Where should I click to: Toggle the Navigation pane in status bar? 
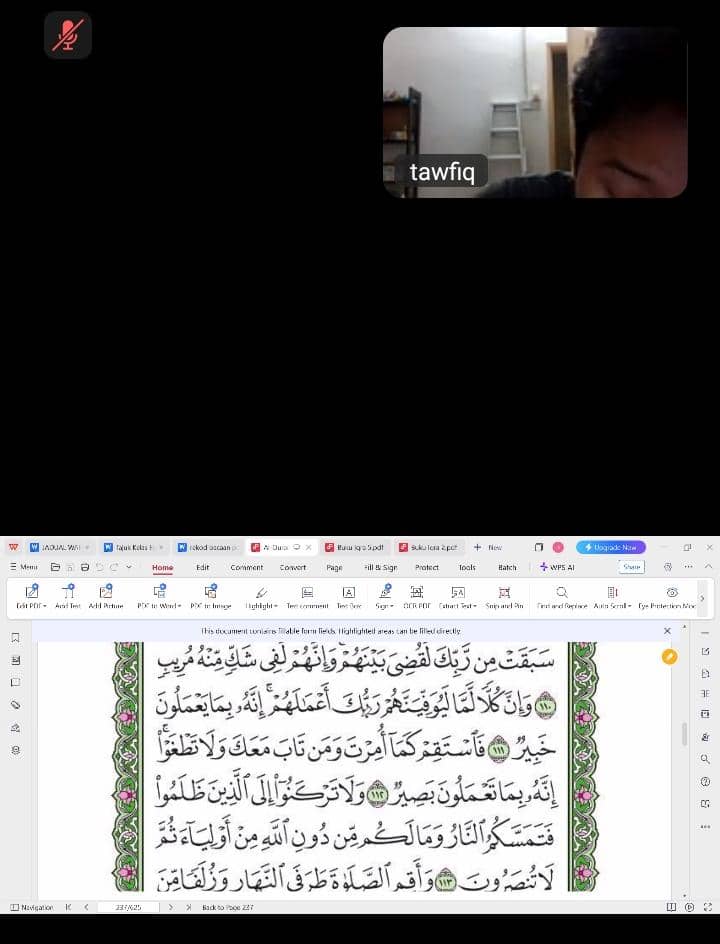(x=32, y=907)
